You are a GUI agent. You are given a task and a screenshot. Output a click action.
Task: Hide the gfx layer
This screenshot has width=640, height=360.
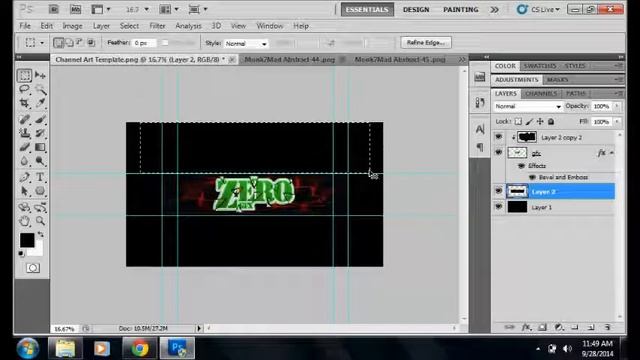point(498,153)
